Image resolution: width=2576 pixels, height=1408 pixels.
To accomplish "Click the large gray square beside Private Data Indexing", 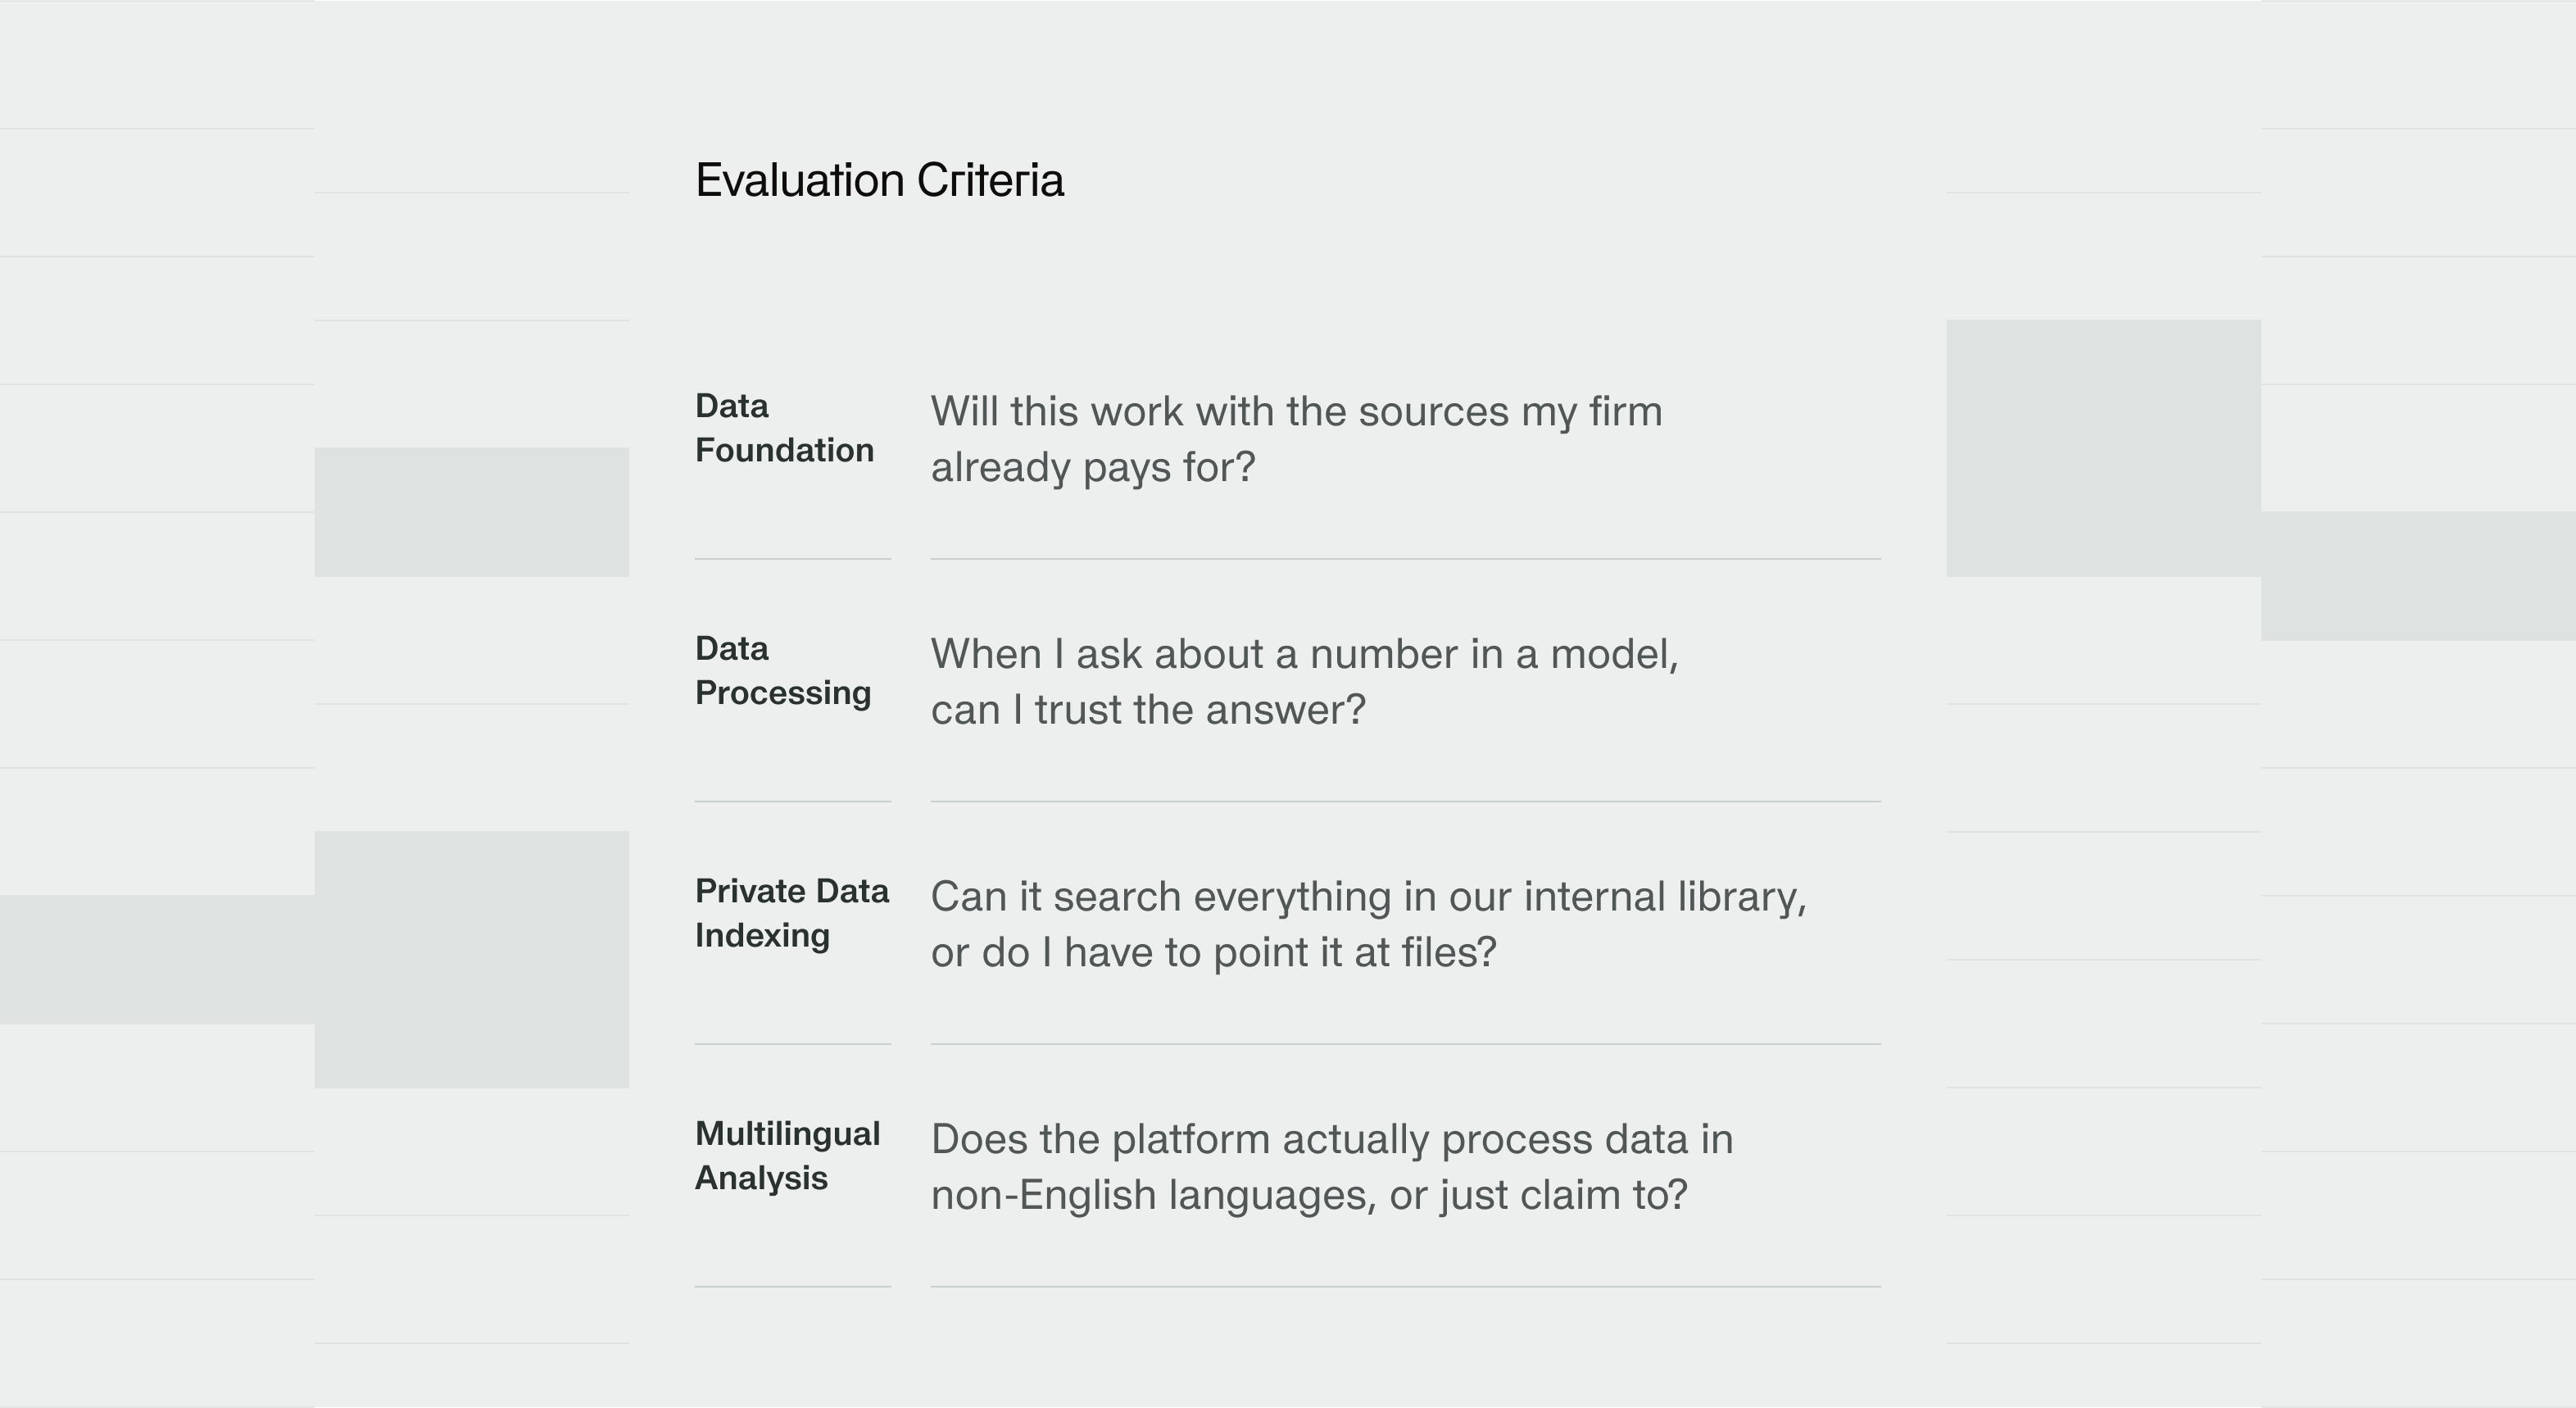I will (471, 959).
